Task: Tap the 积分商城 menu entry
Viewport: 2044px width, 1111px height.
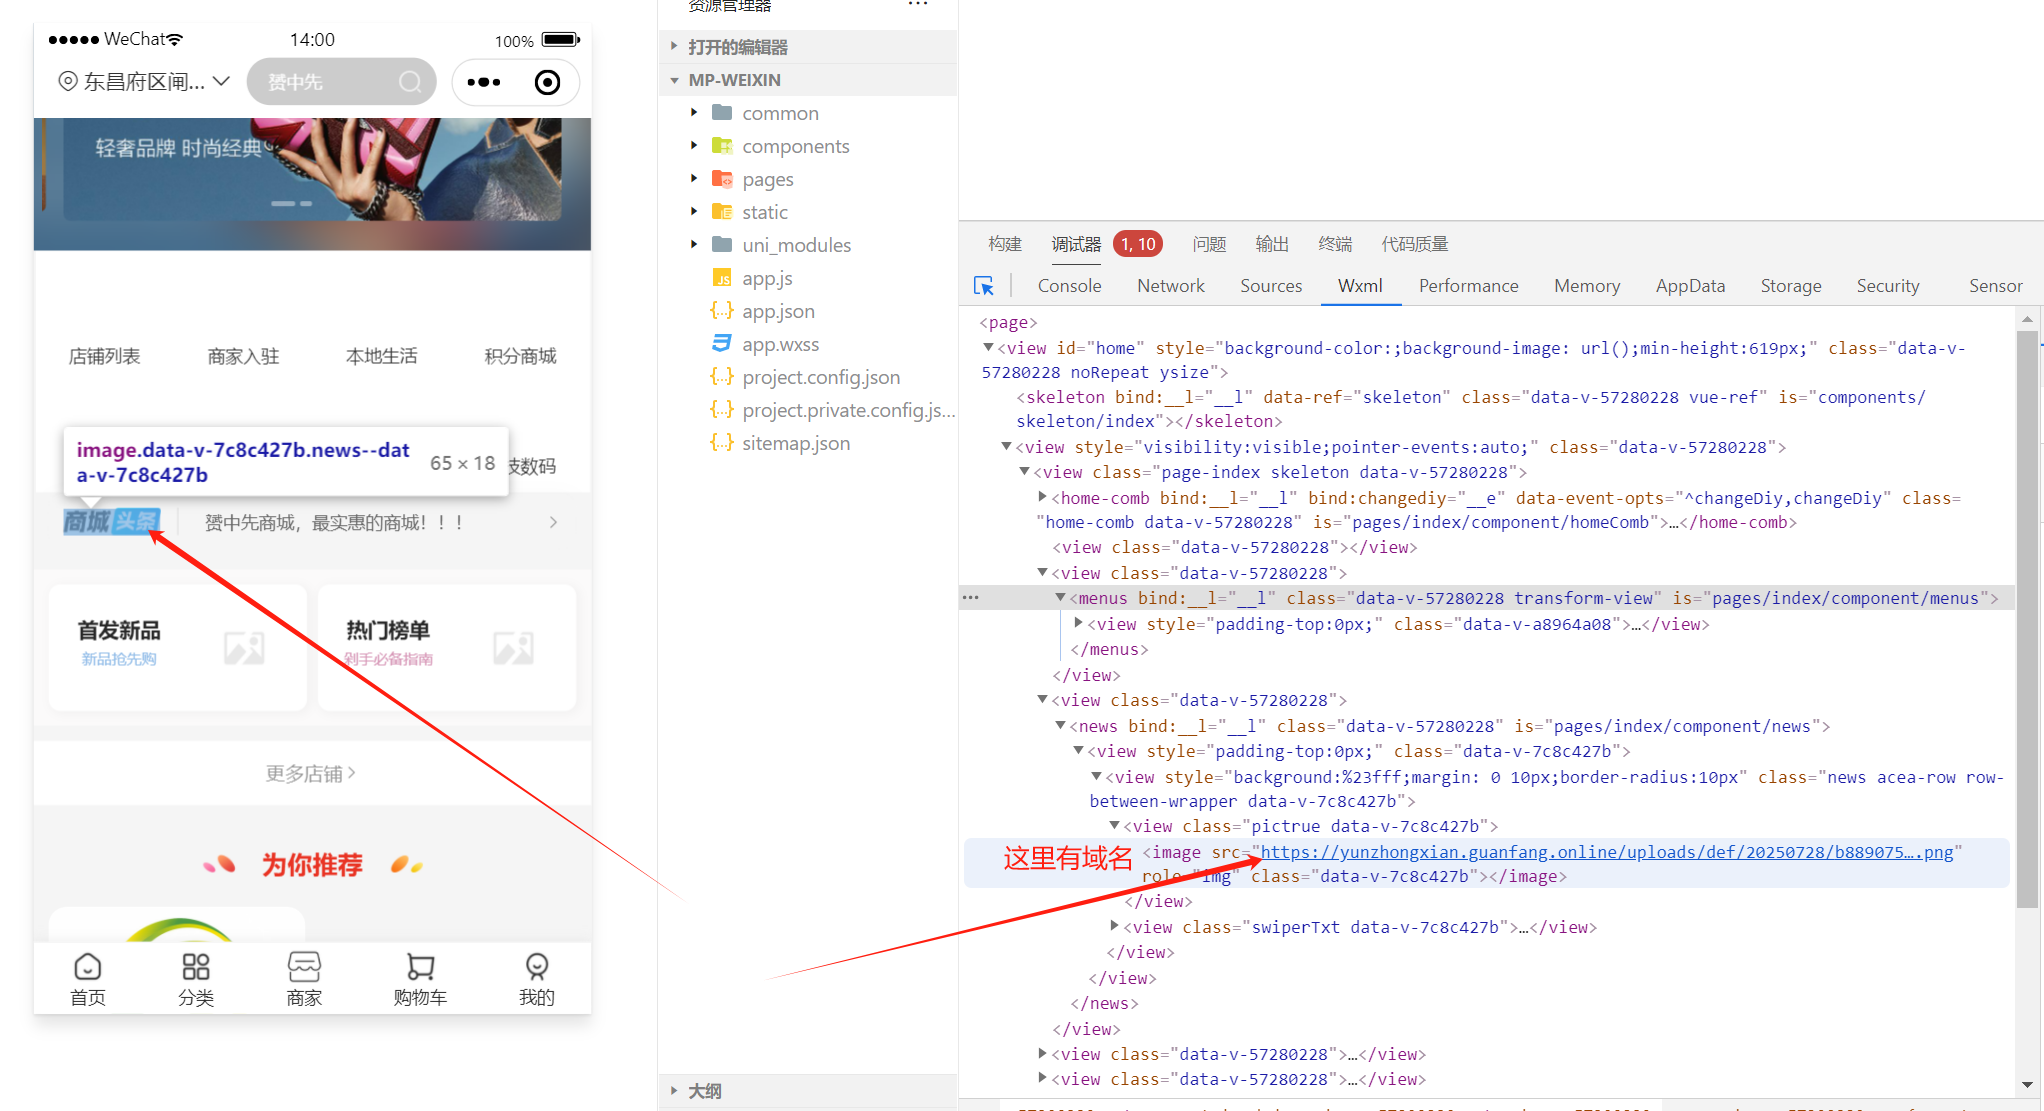Action: 520,356
